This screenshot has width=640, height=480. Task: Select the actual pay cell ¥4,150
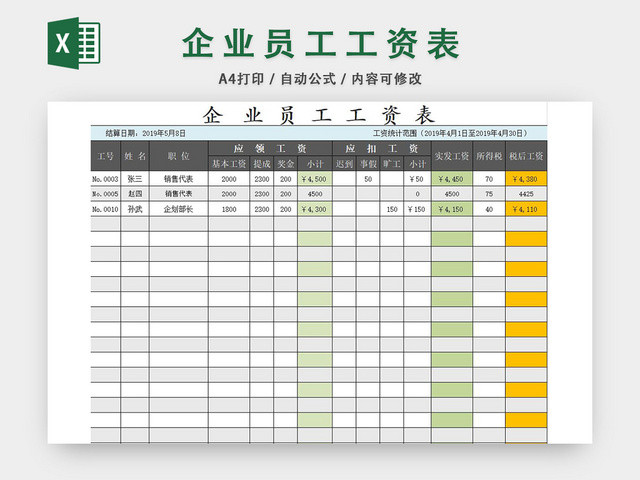pyautogui.click(x=452, y=209)
